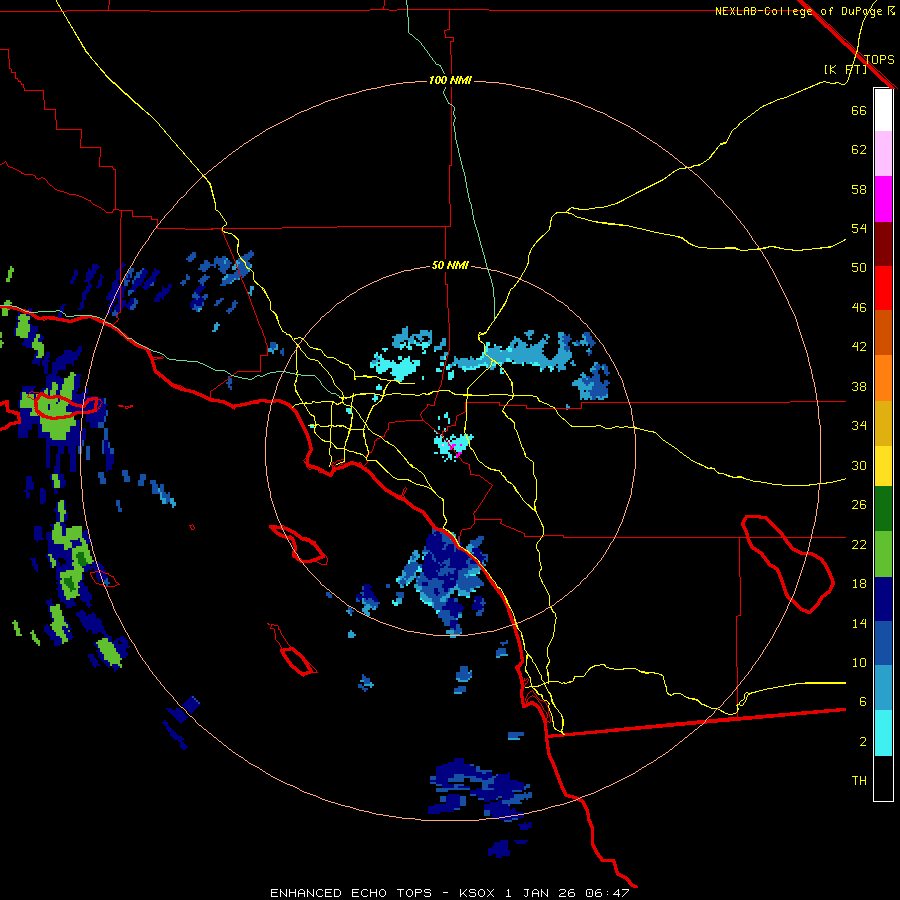The image size is (900, 900).
Task: Click the yellow 30-34 kft legend swatch
Action: coord(883,466)
